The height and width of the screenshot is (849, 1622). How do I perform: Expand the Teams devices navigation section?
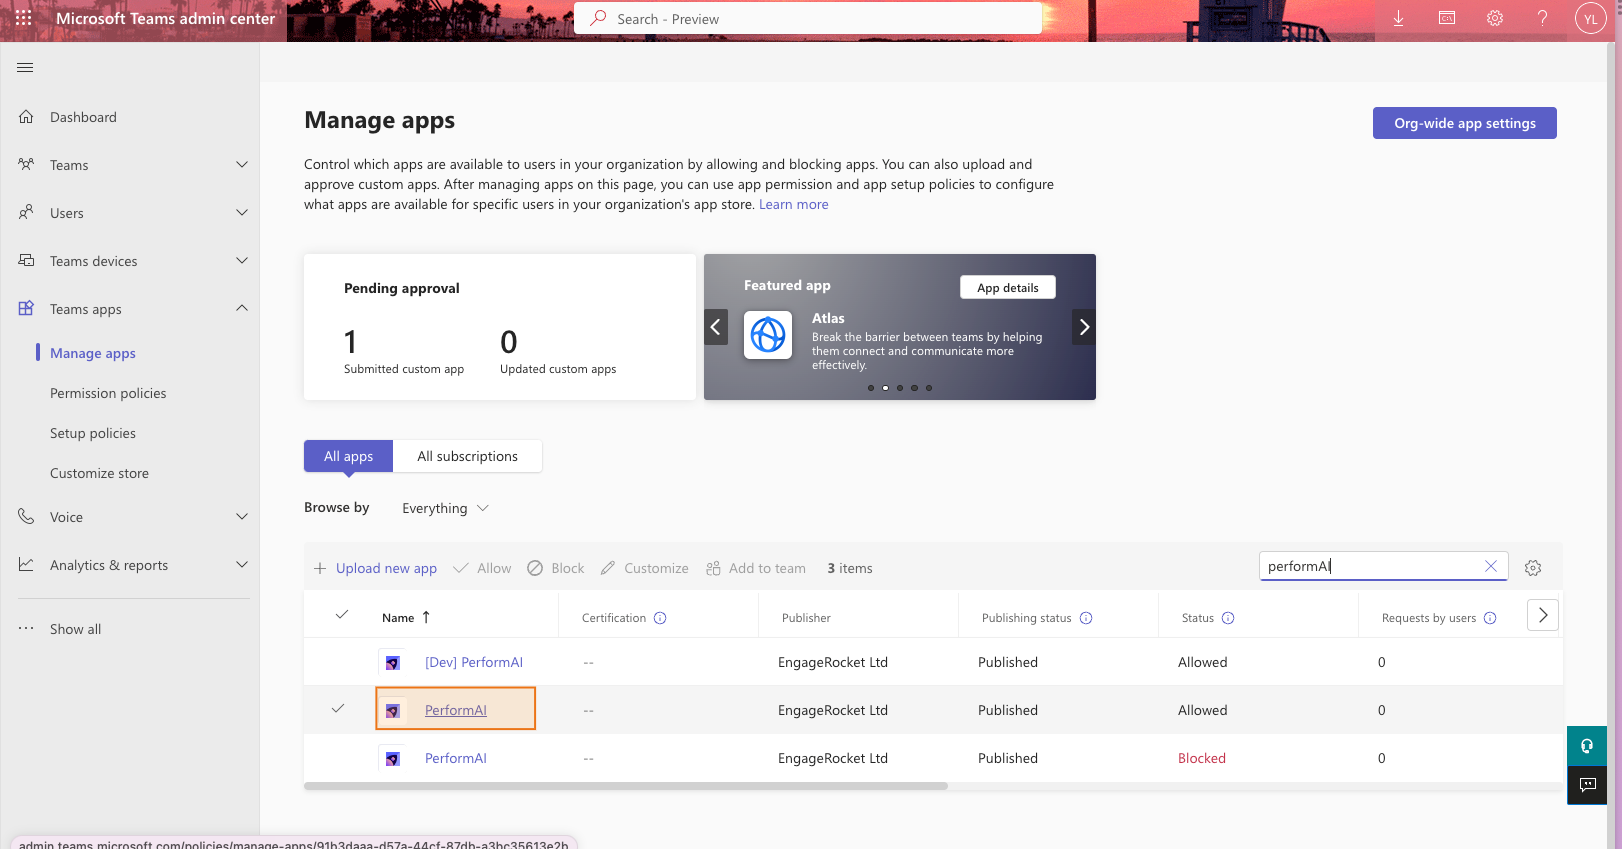coord(241,261)
